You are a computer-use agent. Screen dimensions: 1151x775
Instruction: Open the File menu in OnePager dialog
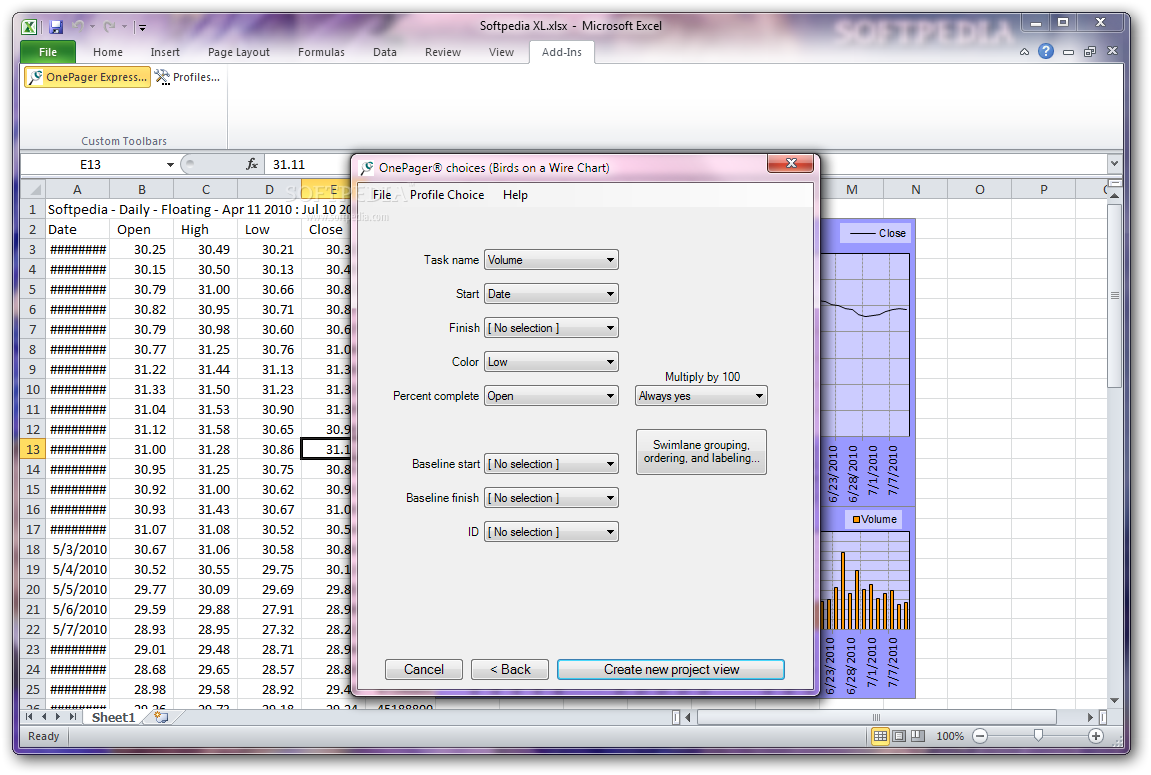382,194
